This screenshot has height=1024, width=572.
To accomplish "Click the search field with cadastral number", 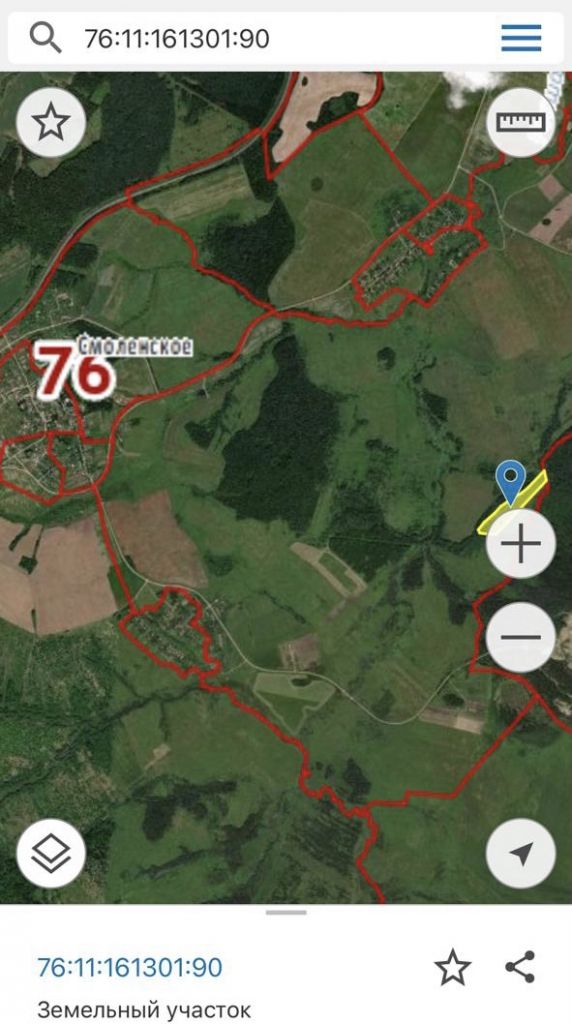I will (285, 38).
